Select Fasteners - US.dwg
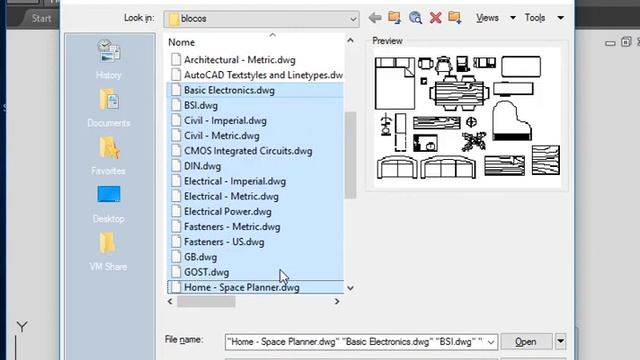640x360 pixels. 224,242
